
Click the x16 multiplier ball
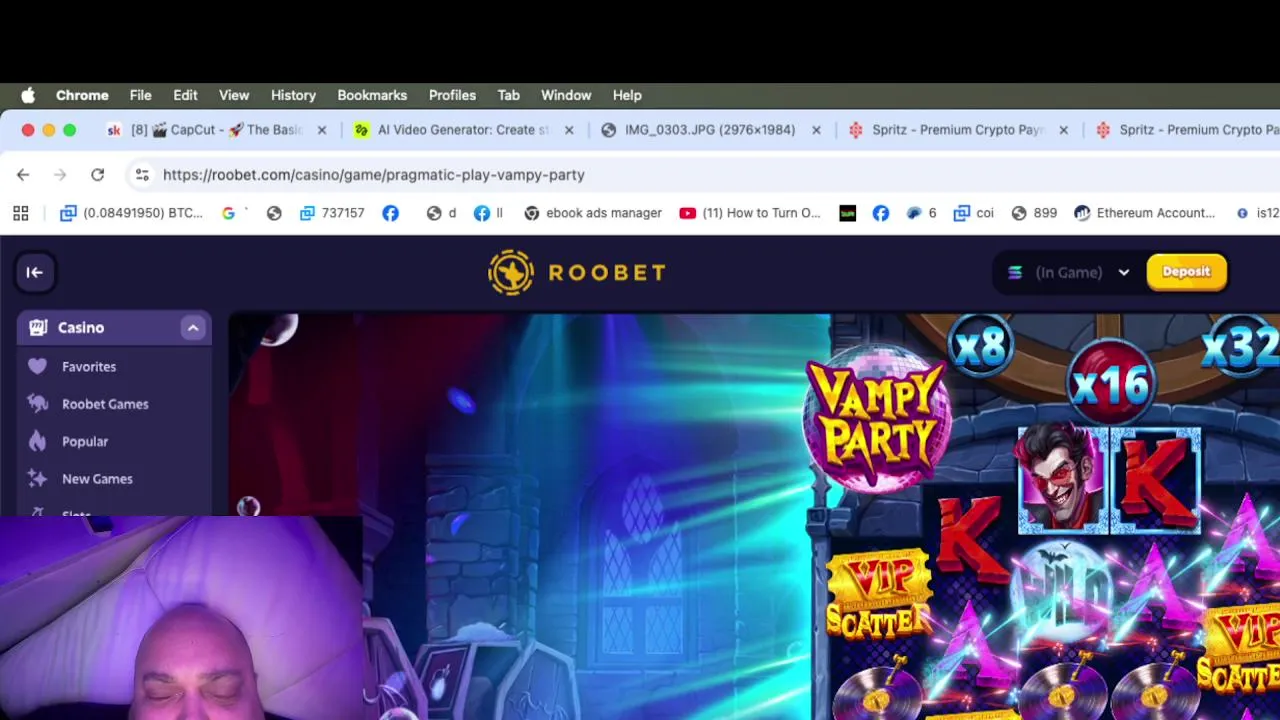pyautogui.click(x=1110, y=384)
